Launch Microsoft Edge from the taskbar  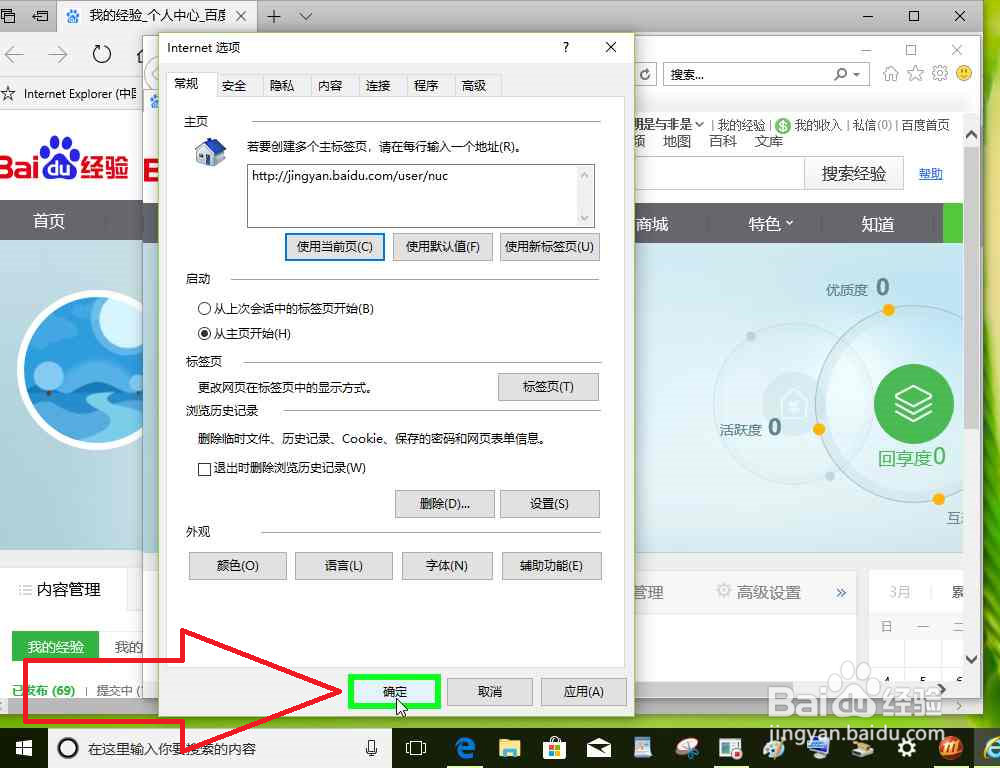click(x=465, y=748)
